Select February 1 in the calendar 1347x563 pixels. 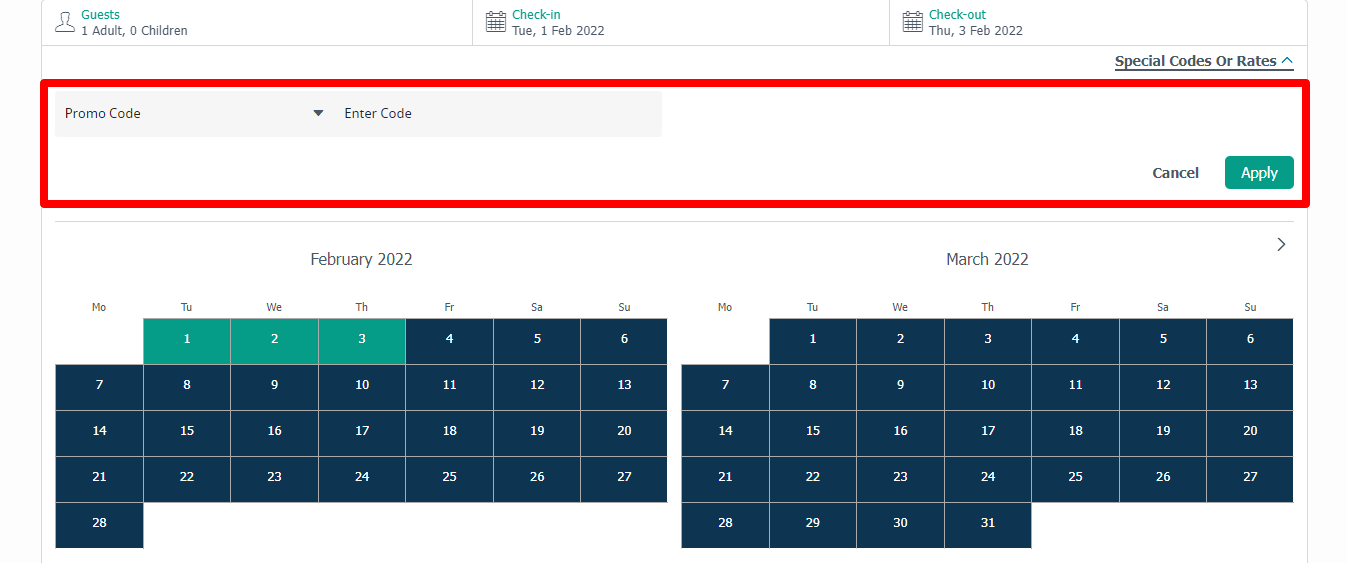pos(187,340)
